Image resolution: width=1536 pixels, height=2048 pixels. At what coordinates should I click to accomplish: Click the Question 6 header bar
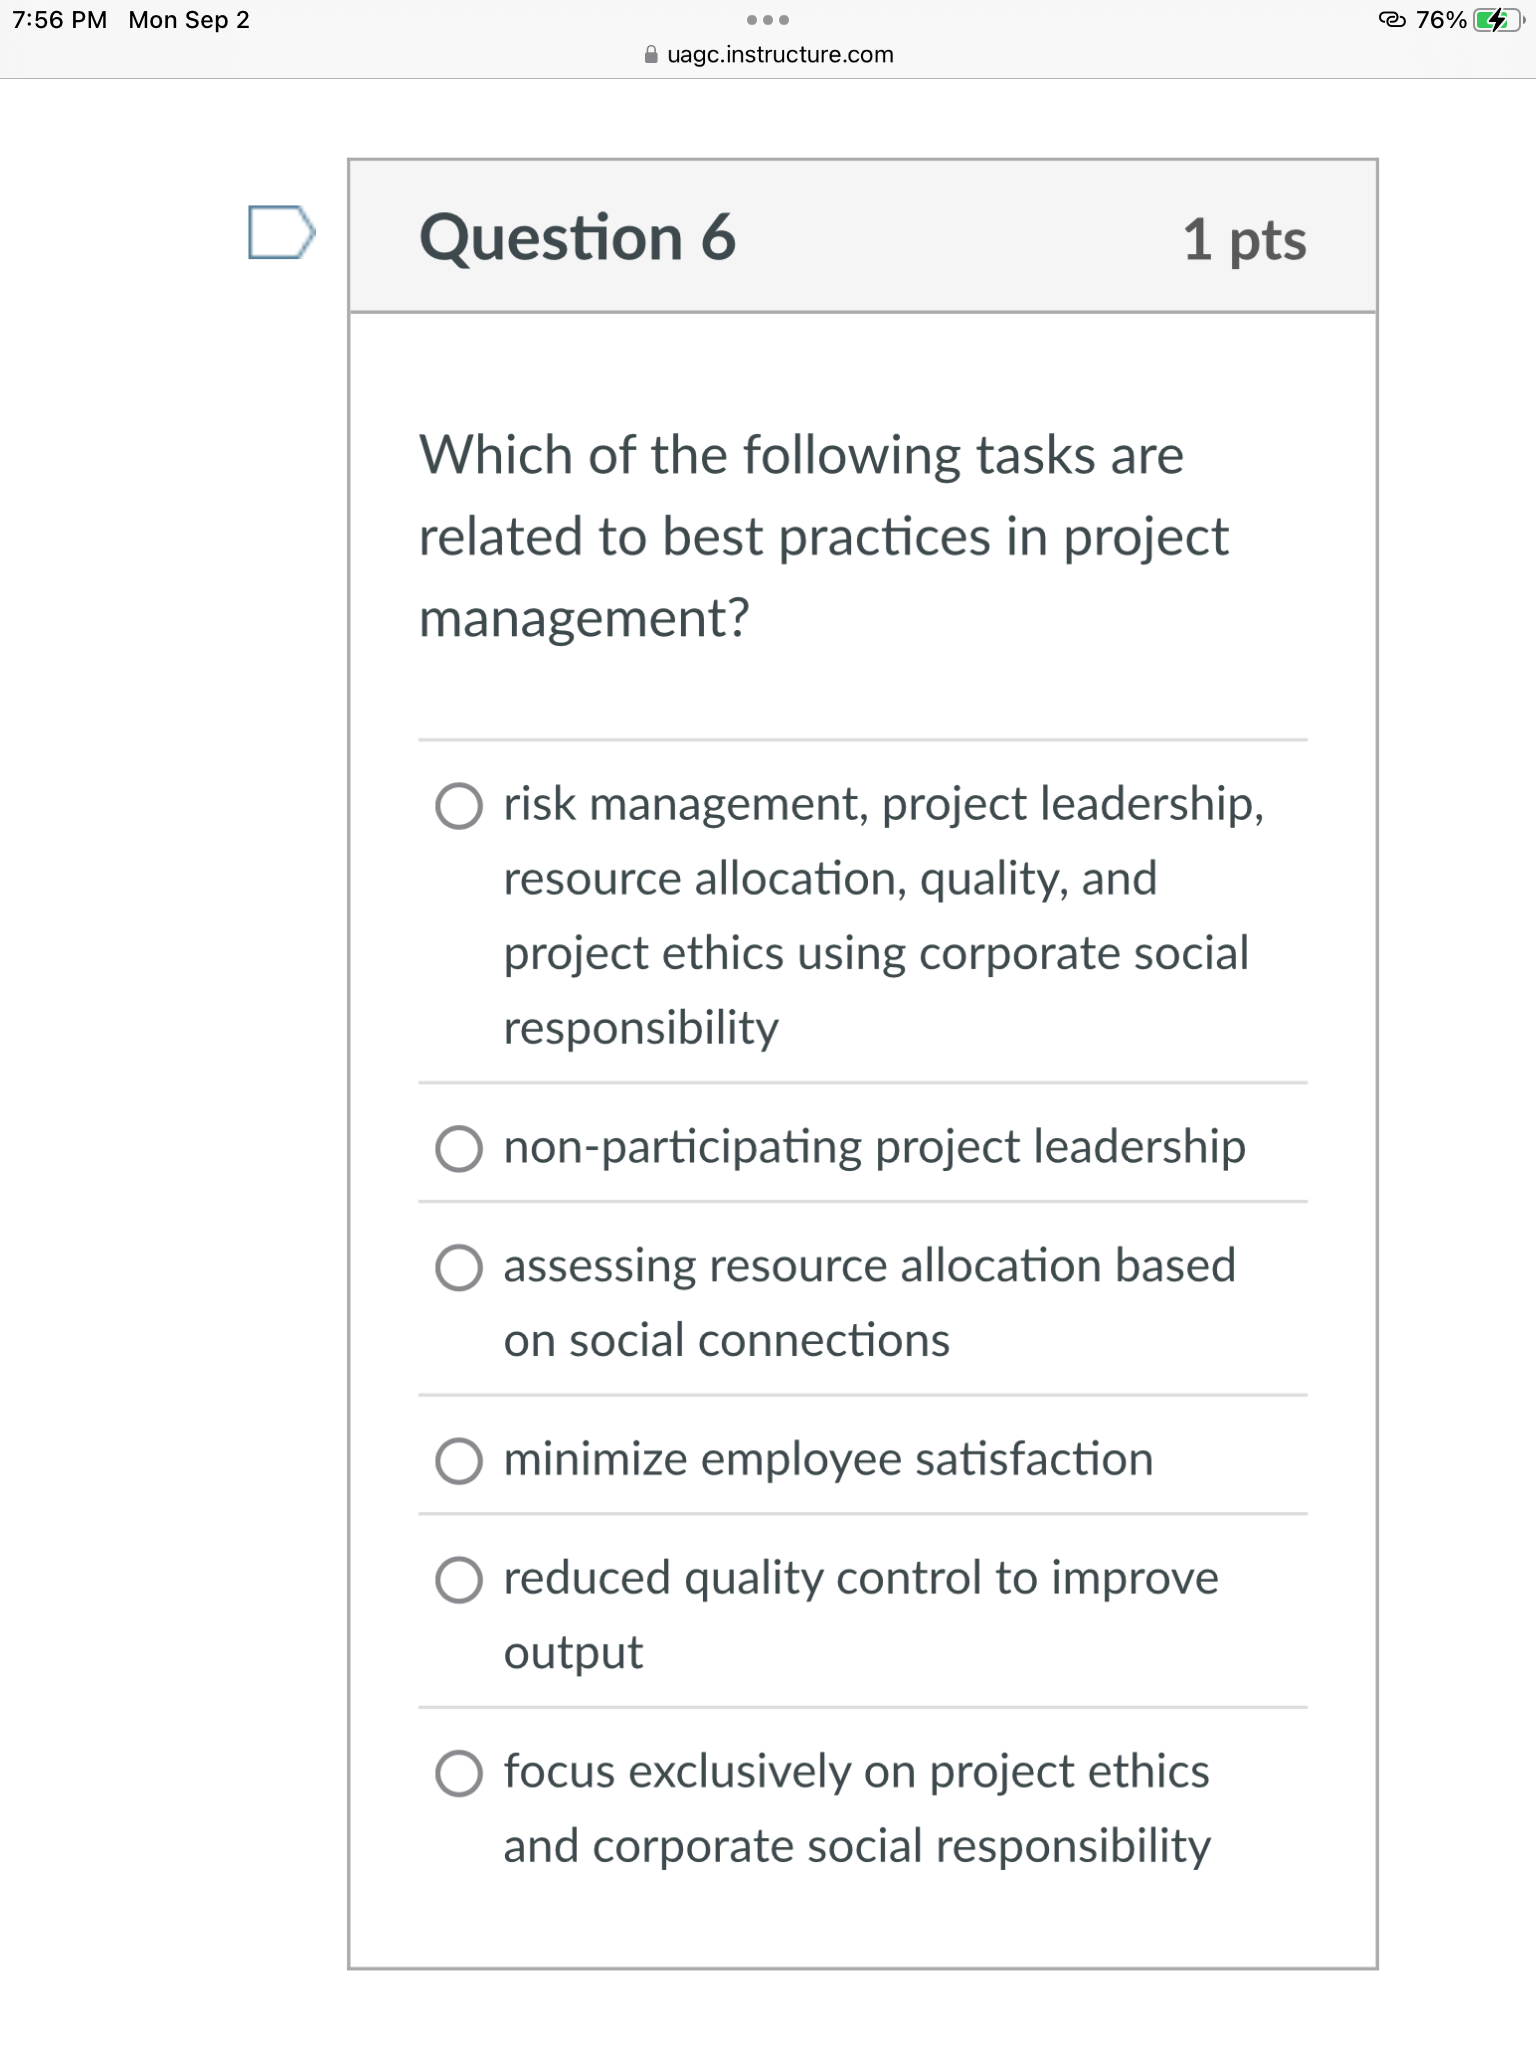click(578, 237)
